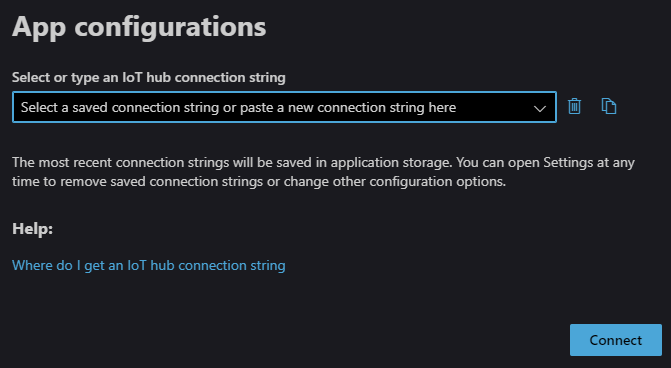This screenshot has width=671, height=368.
Task: Copy the string using the clipboard icon
Action: (609, 106)
